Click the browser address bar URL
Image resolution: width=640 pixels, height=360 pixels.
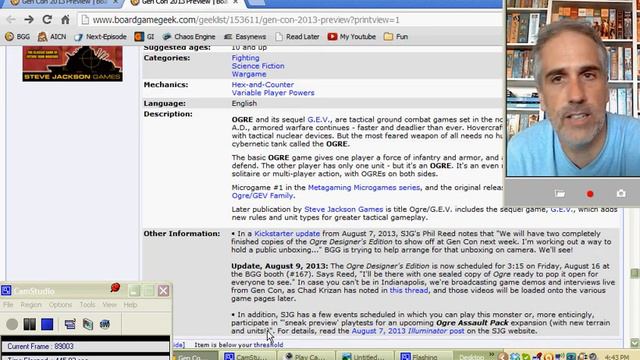(246, 20)
